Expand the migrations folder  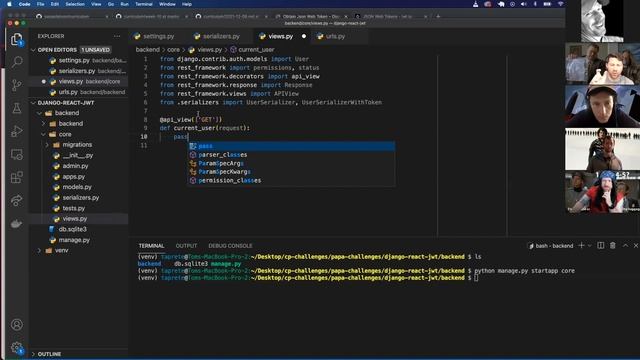coord(47,145)
